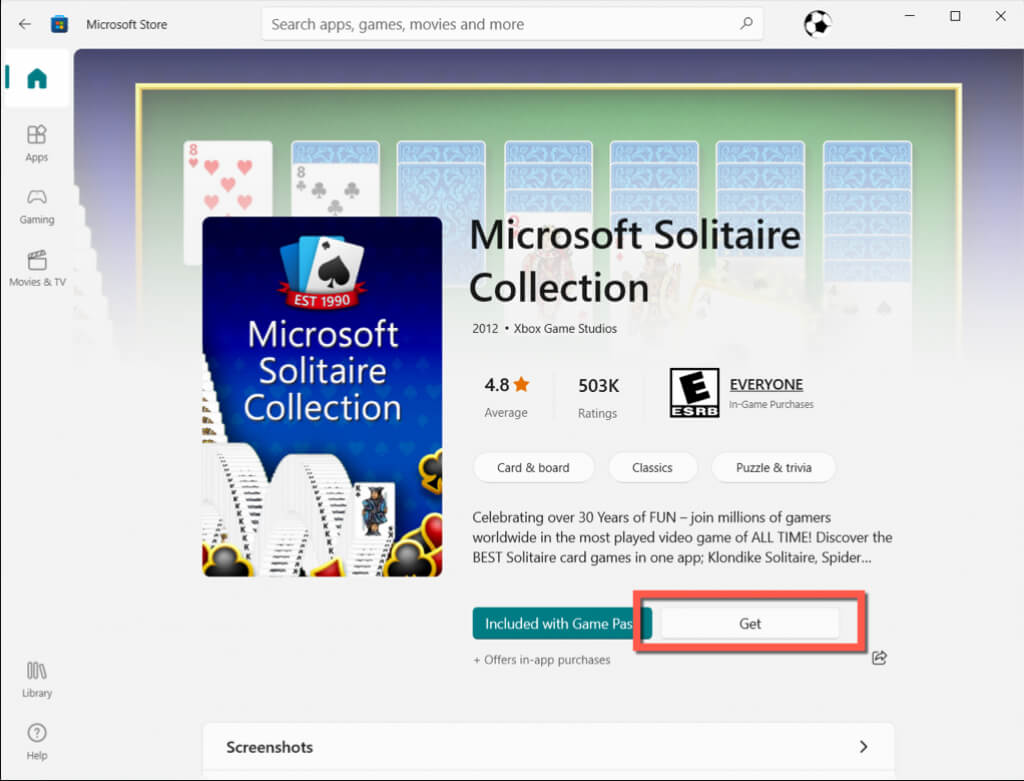Screen dimensions: 1024x781
Task: Click the 503K ratings count
Action: pyautogui.click(x=598, y=385)
